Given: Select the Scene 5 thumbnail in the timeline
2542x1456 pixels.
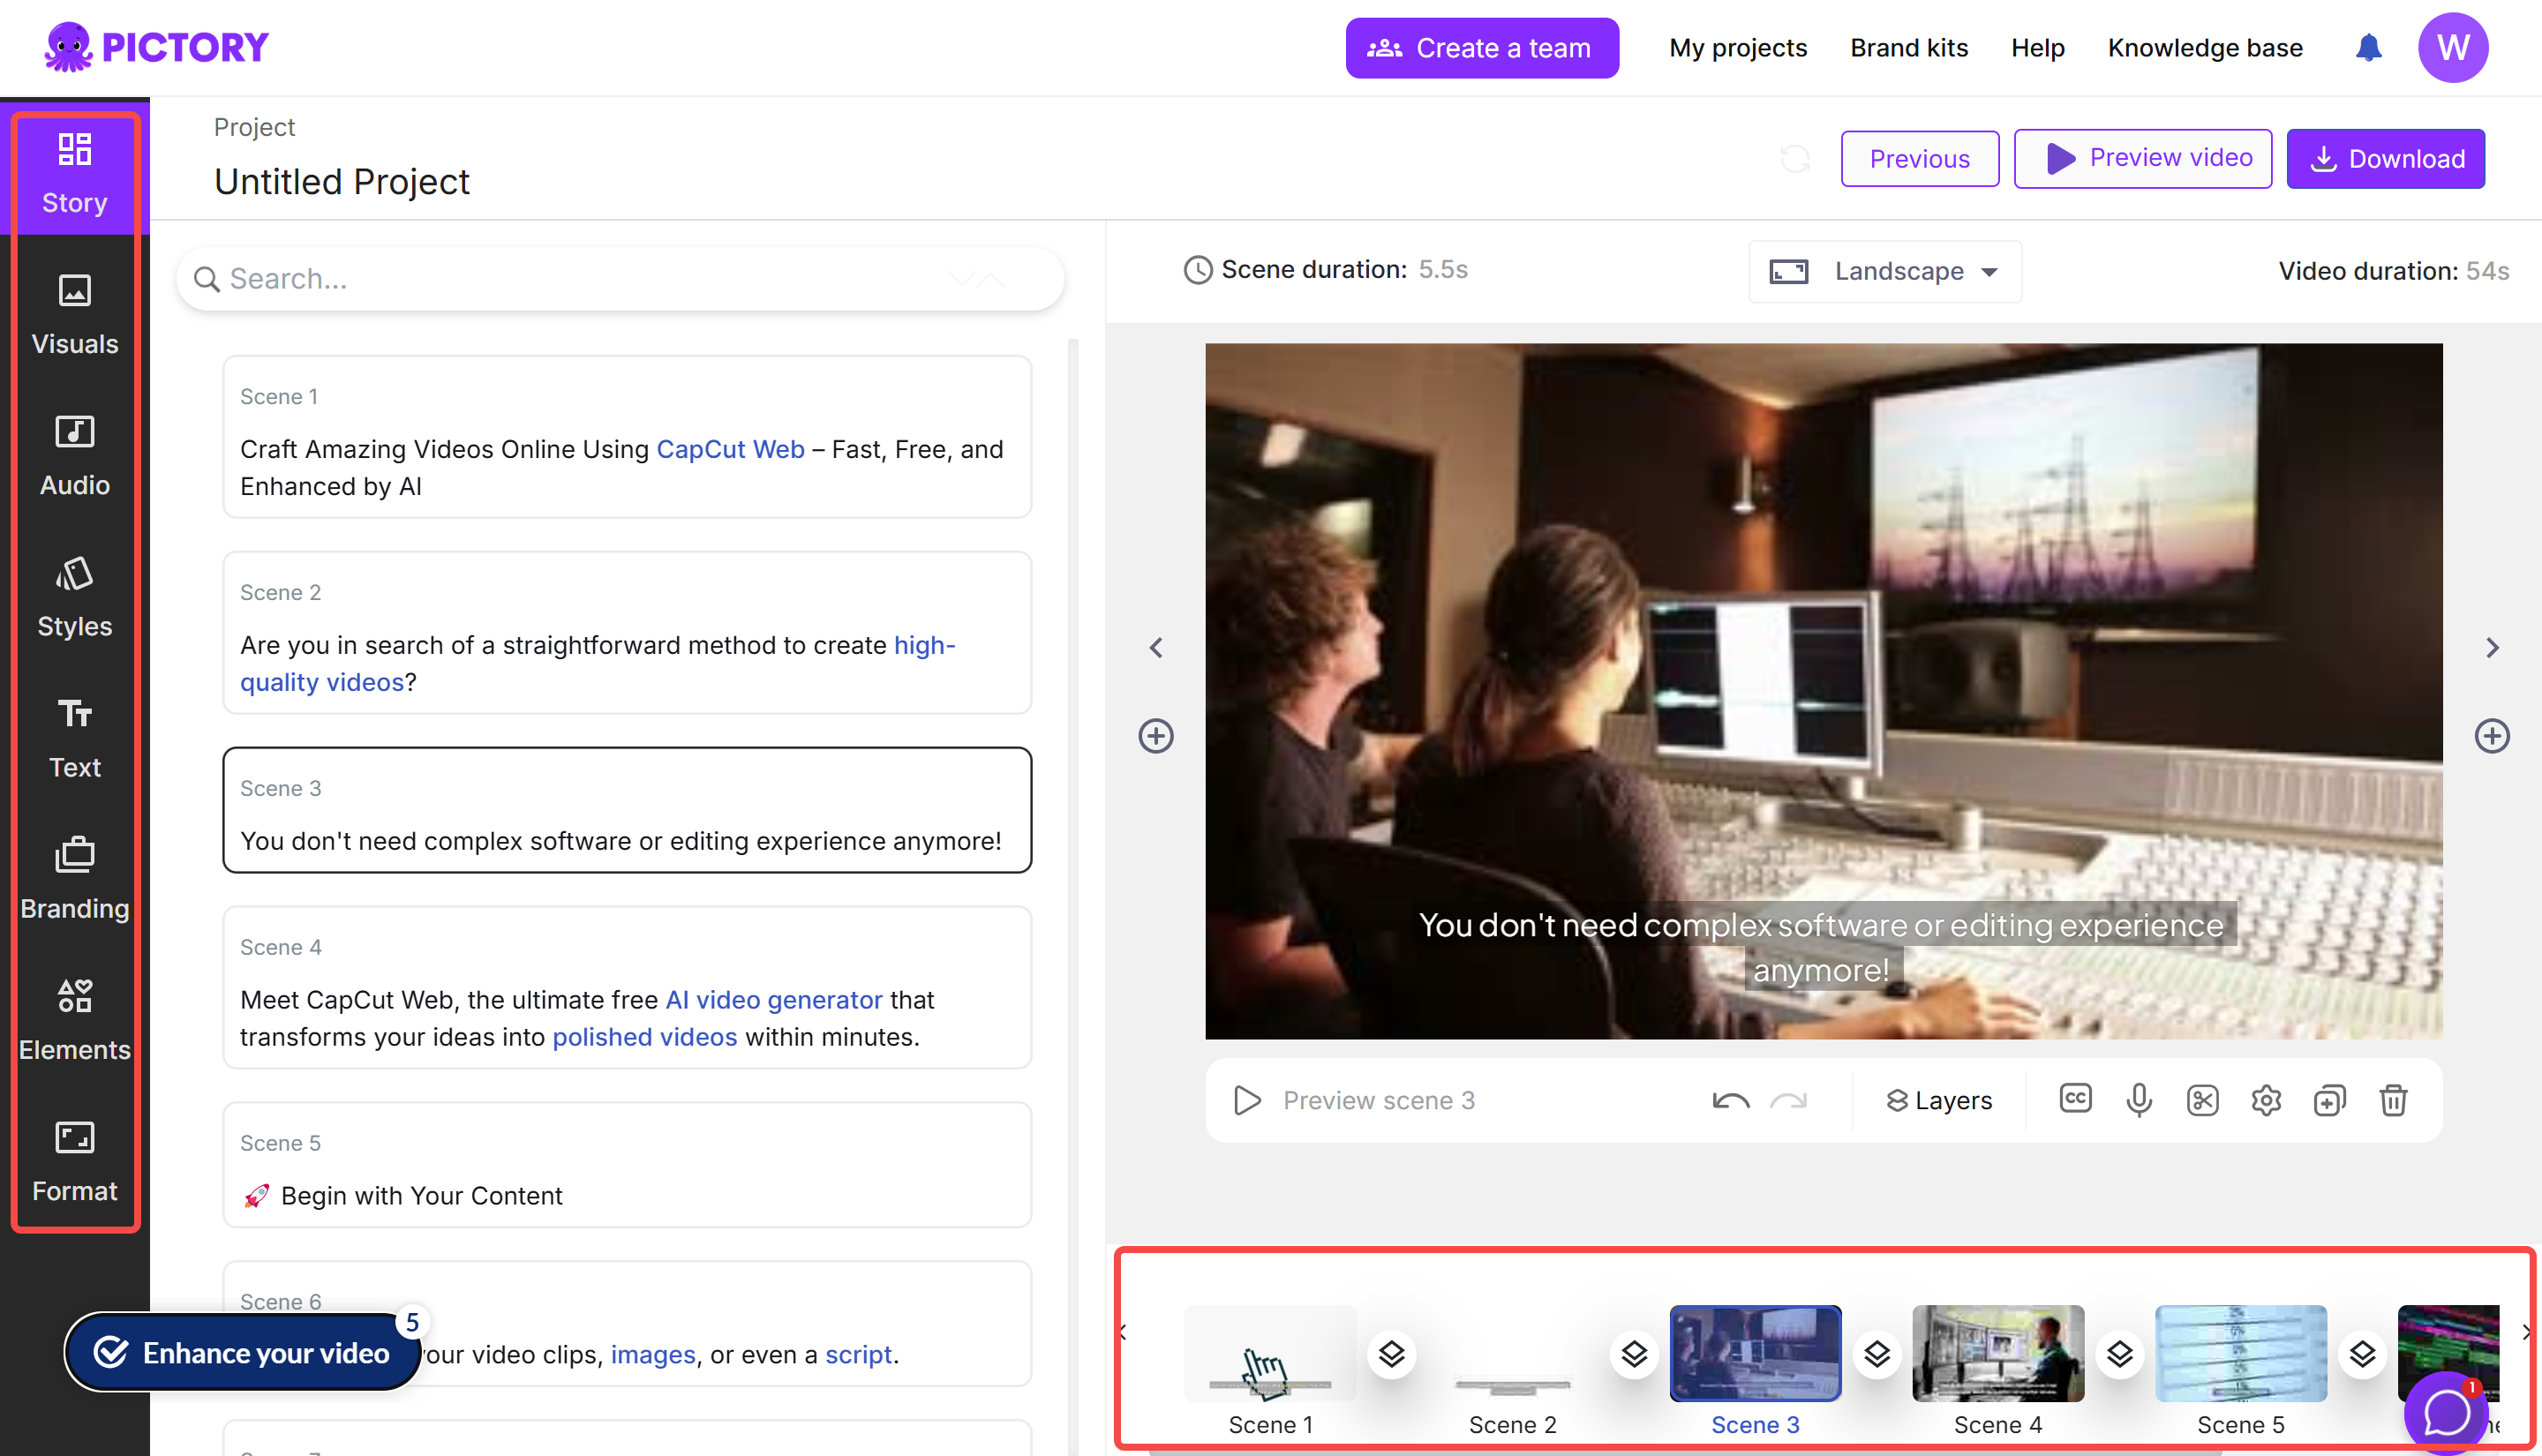Looking at the screenshot, I should coord(2241,1353).
